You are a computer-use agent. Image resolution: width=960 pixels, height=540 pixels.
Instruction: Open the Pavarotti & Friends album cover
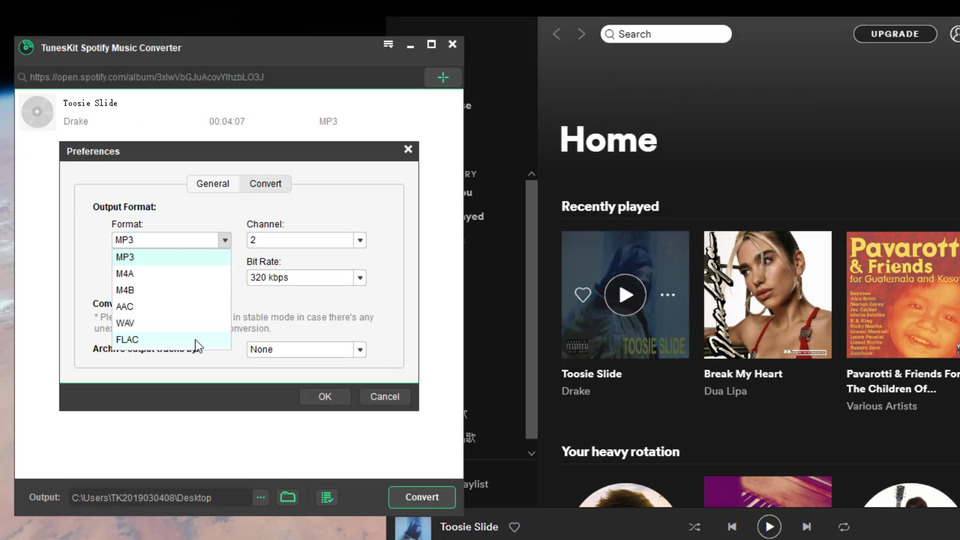903,294
